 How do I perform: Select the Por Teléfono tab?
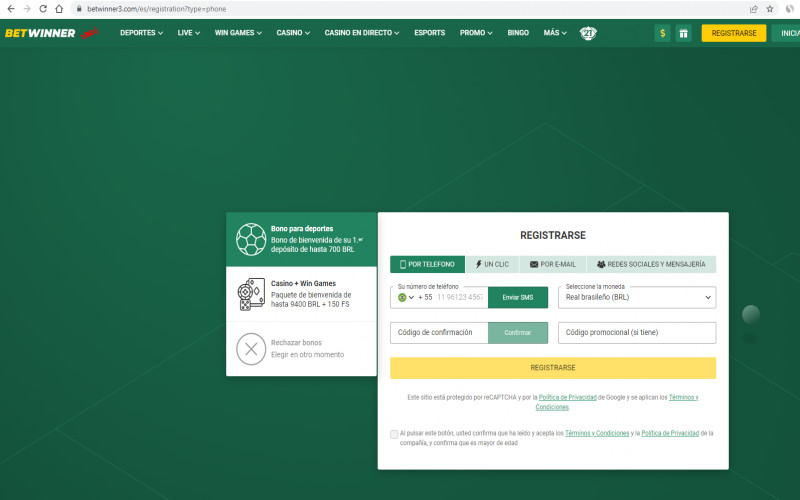428,264
